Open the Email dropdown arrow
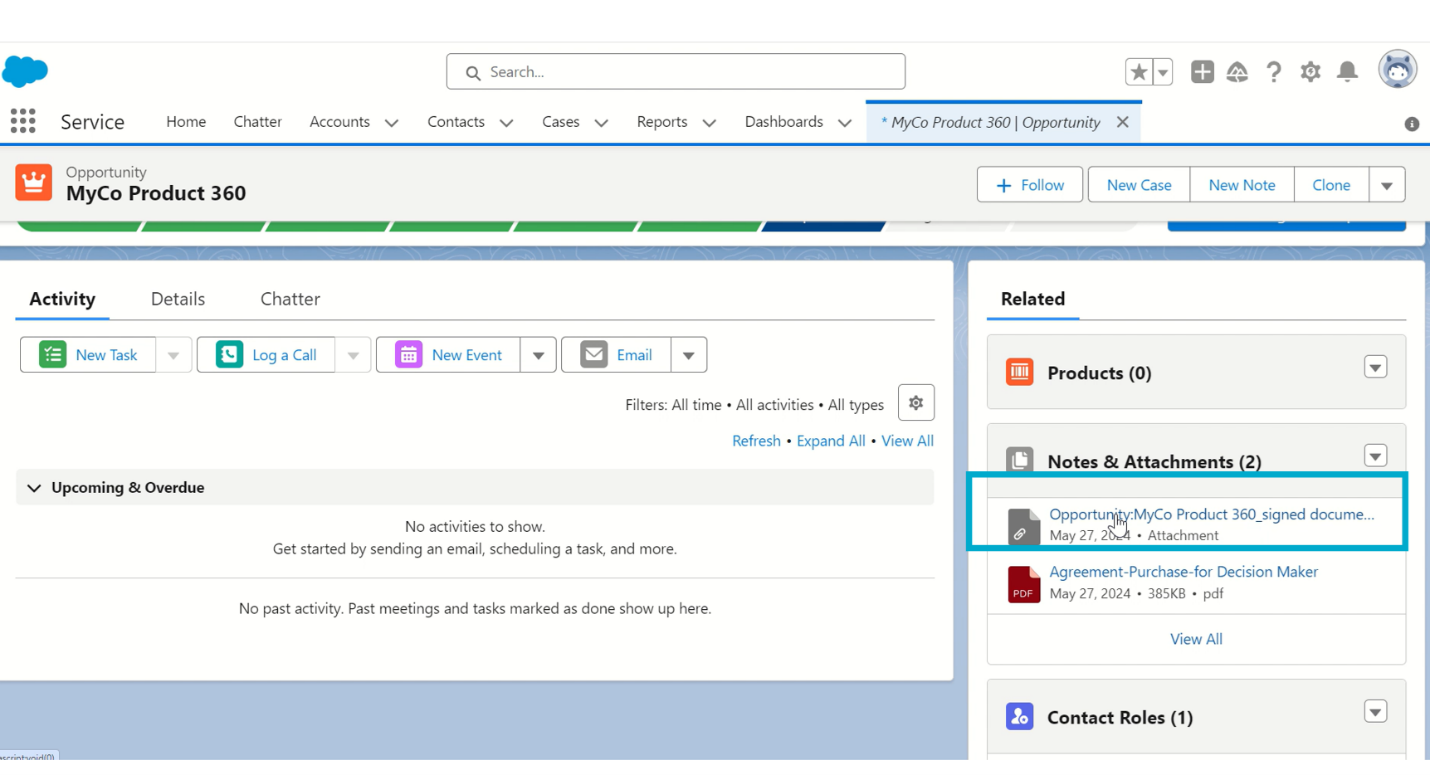 point(689,355)
